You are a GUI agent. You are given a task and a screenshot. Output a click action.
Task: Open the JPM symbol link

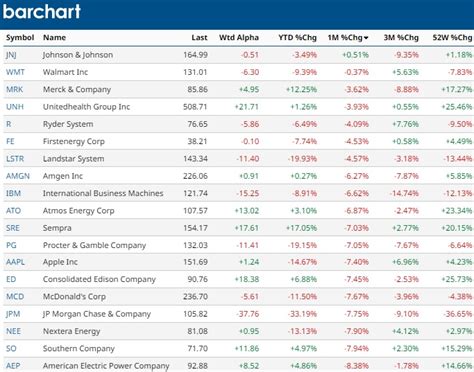[x=13, y=314]
